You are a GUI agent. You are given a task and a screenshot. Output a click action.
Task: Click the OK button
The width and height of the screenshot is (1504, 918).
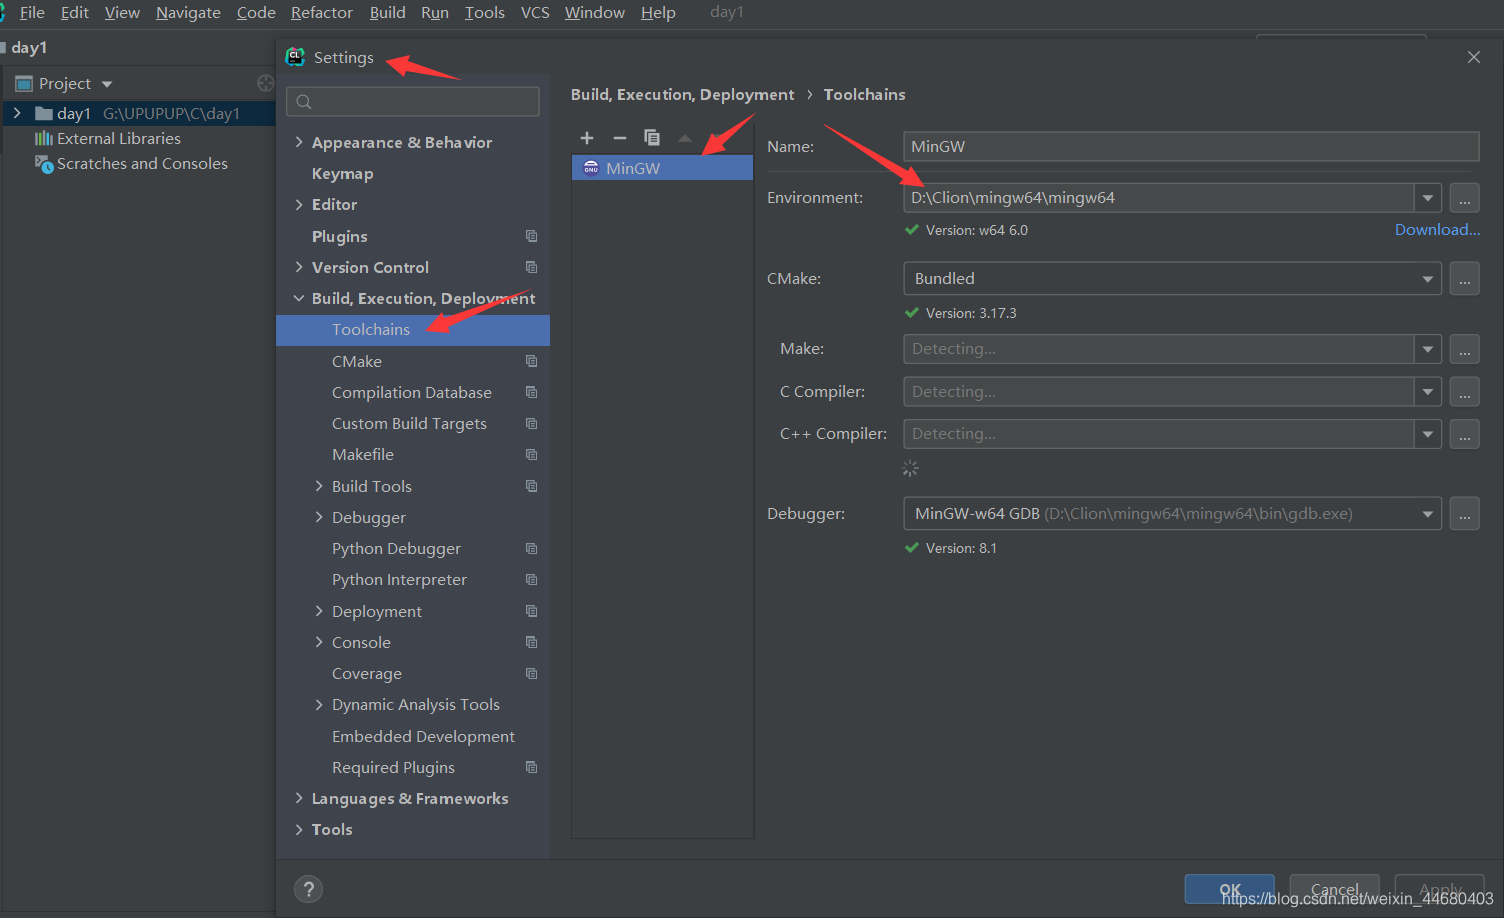click(1230, 889)
